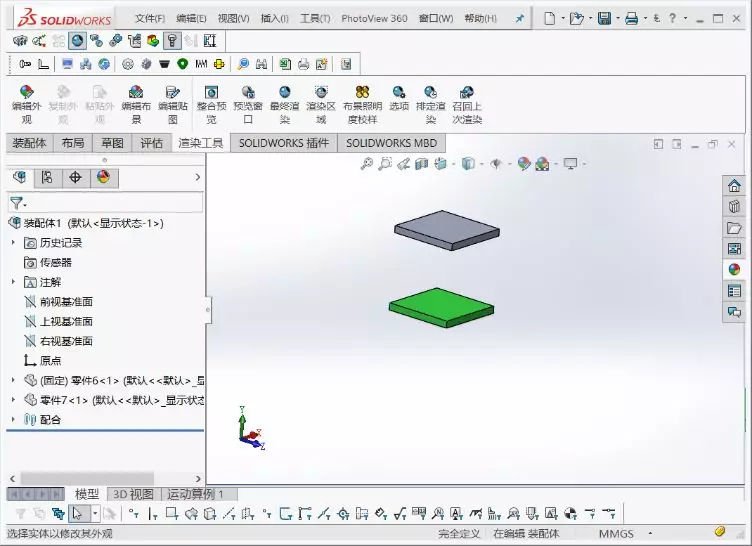This screenshot has height=546, width=752.
Task: Click the feature tree horizontal scrollbar
Action: (87, 478)
